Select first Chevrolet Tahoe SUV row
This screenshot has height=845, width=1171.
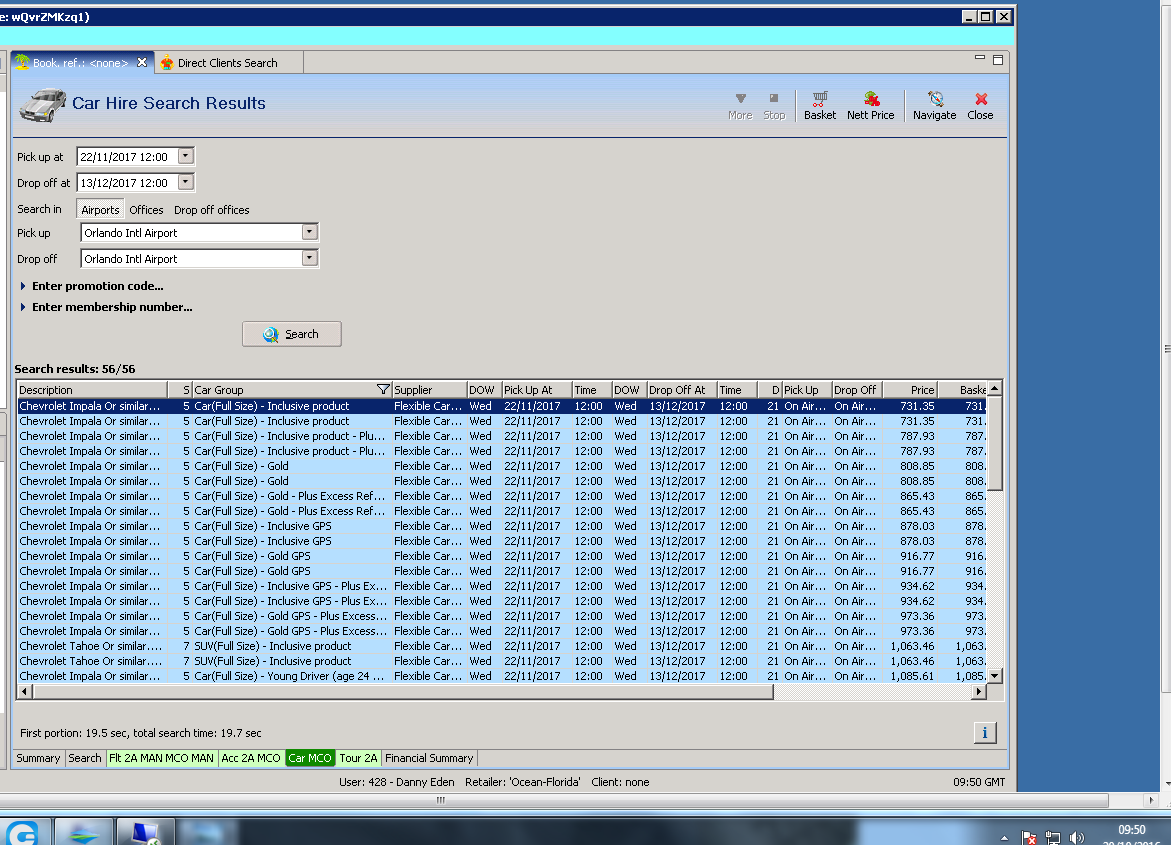coord(502,646)
